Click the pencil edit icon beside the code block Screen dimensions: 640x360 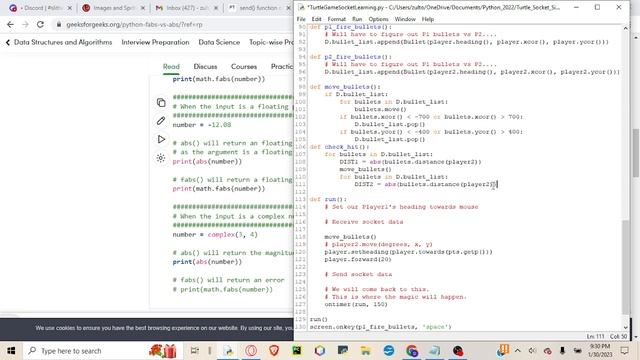point(161,120)
